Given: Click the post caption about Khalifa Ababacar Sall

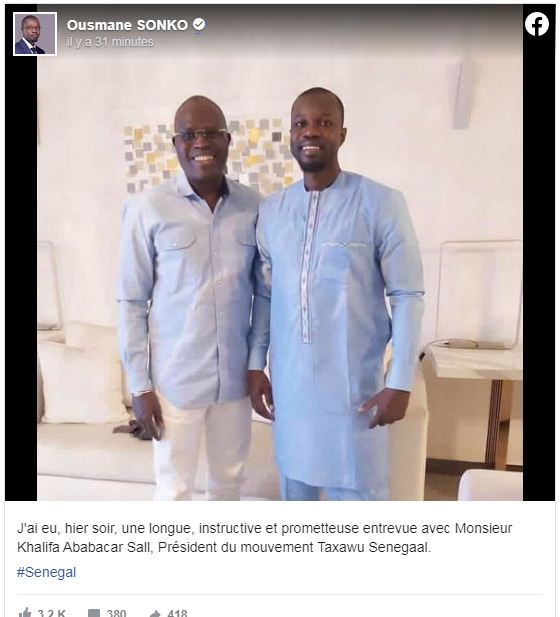Looking at the screenshot, I should pos(264,538).
